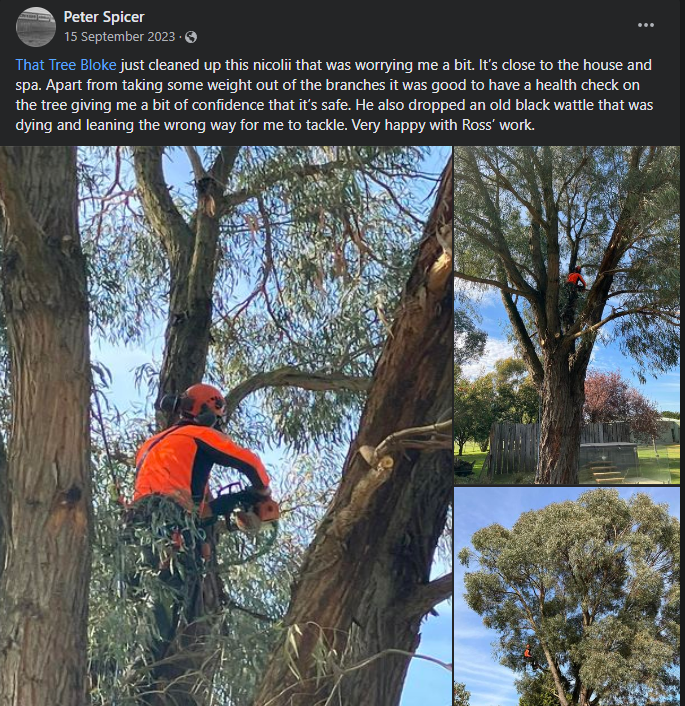Viewport: 685px width, 706px height.
Task: Click the globe public audience icon
Action: coord(191,37)
